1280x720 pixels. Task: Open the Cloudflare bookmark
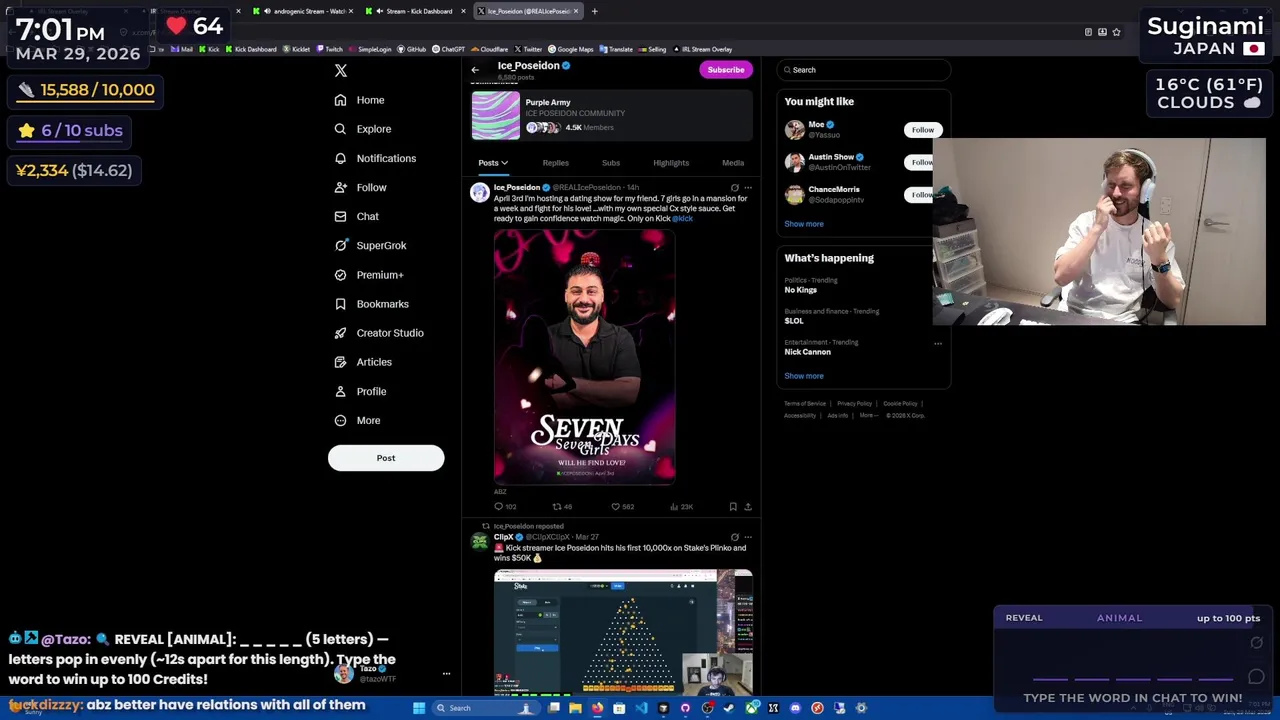pyautogui.click(x=489, y=49)
